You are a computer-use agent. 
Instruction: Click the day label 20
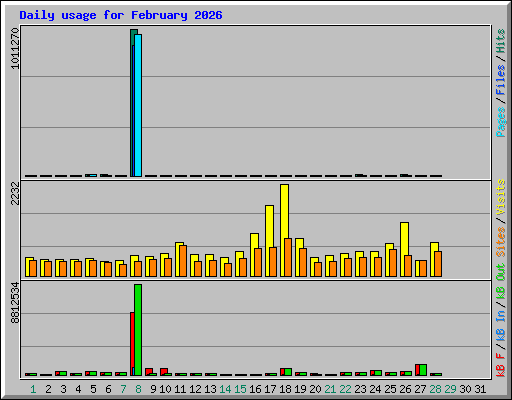tap(315, 389)
